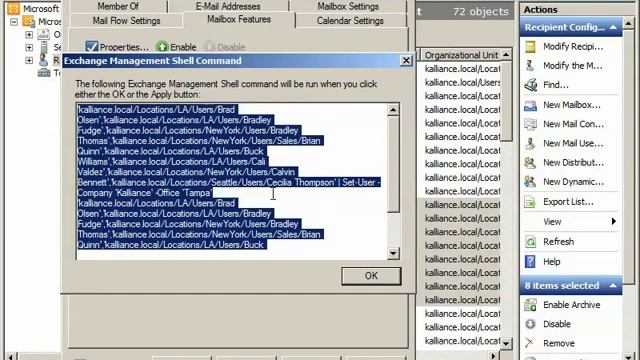
Task: Click the kalliance.local/Users row in list
Action: pyautogui.click(x=462, y=82)
